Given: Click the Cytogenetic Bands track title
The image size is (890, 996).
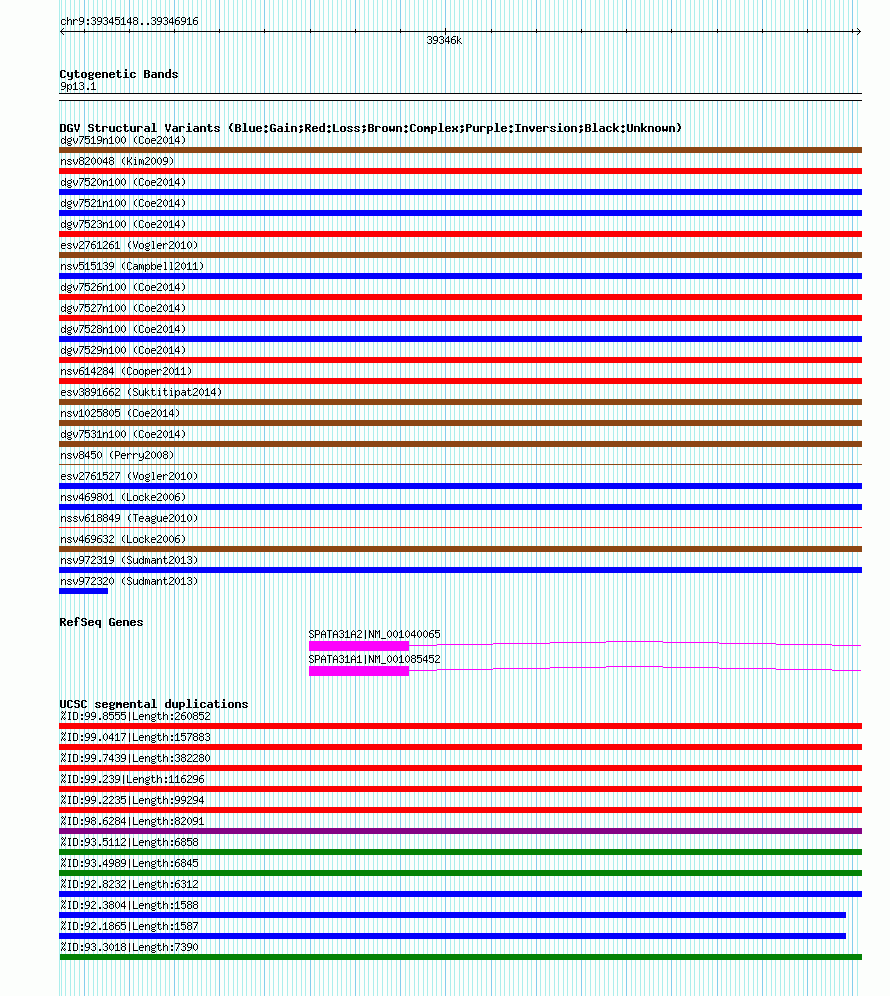Looking at the screenshot, I should pos(119,74).
